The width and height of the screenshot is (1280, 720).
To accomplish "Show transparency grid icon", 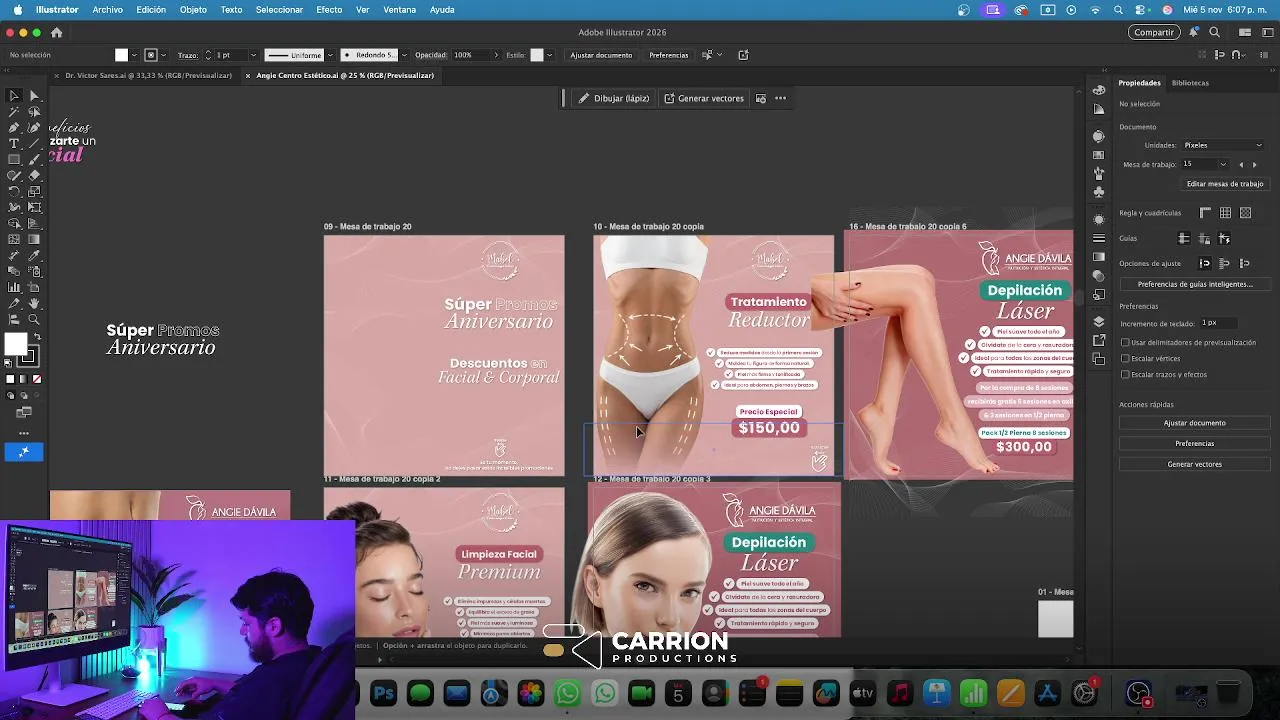I will point(1245,213).
